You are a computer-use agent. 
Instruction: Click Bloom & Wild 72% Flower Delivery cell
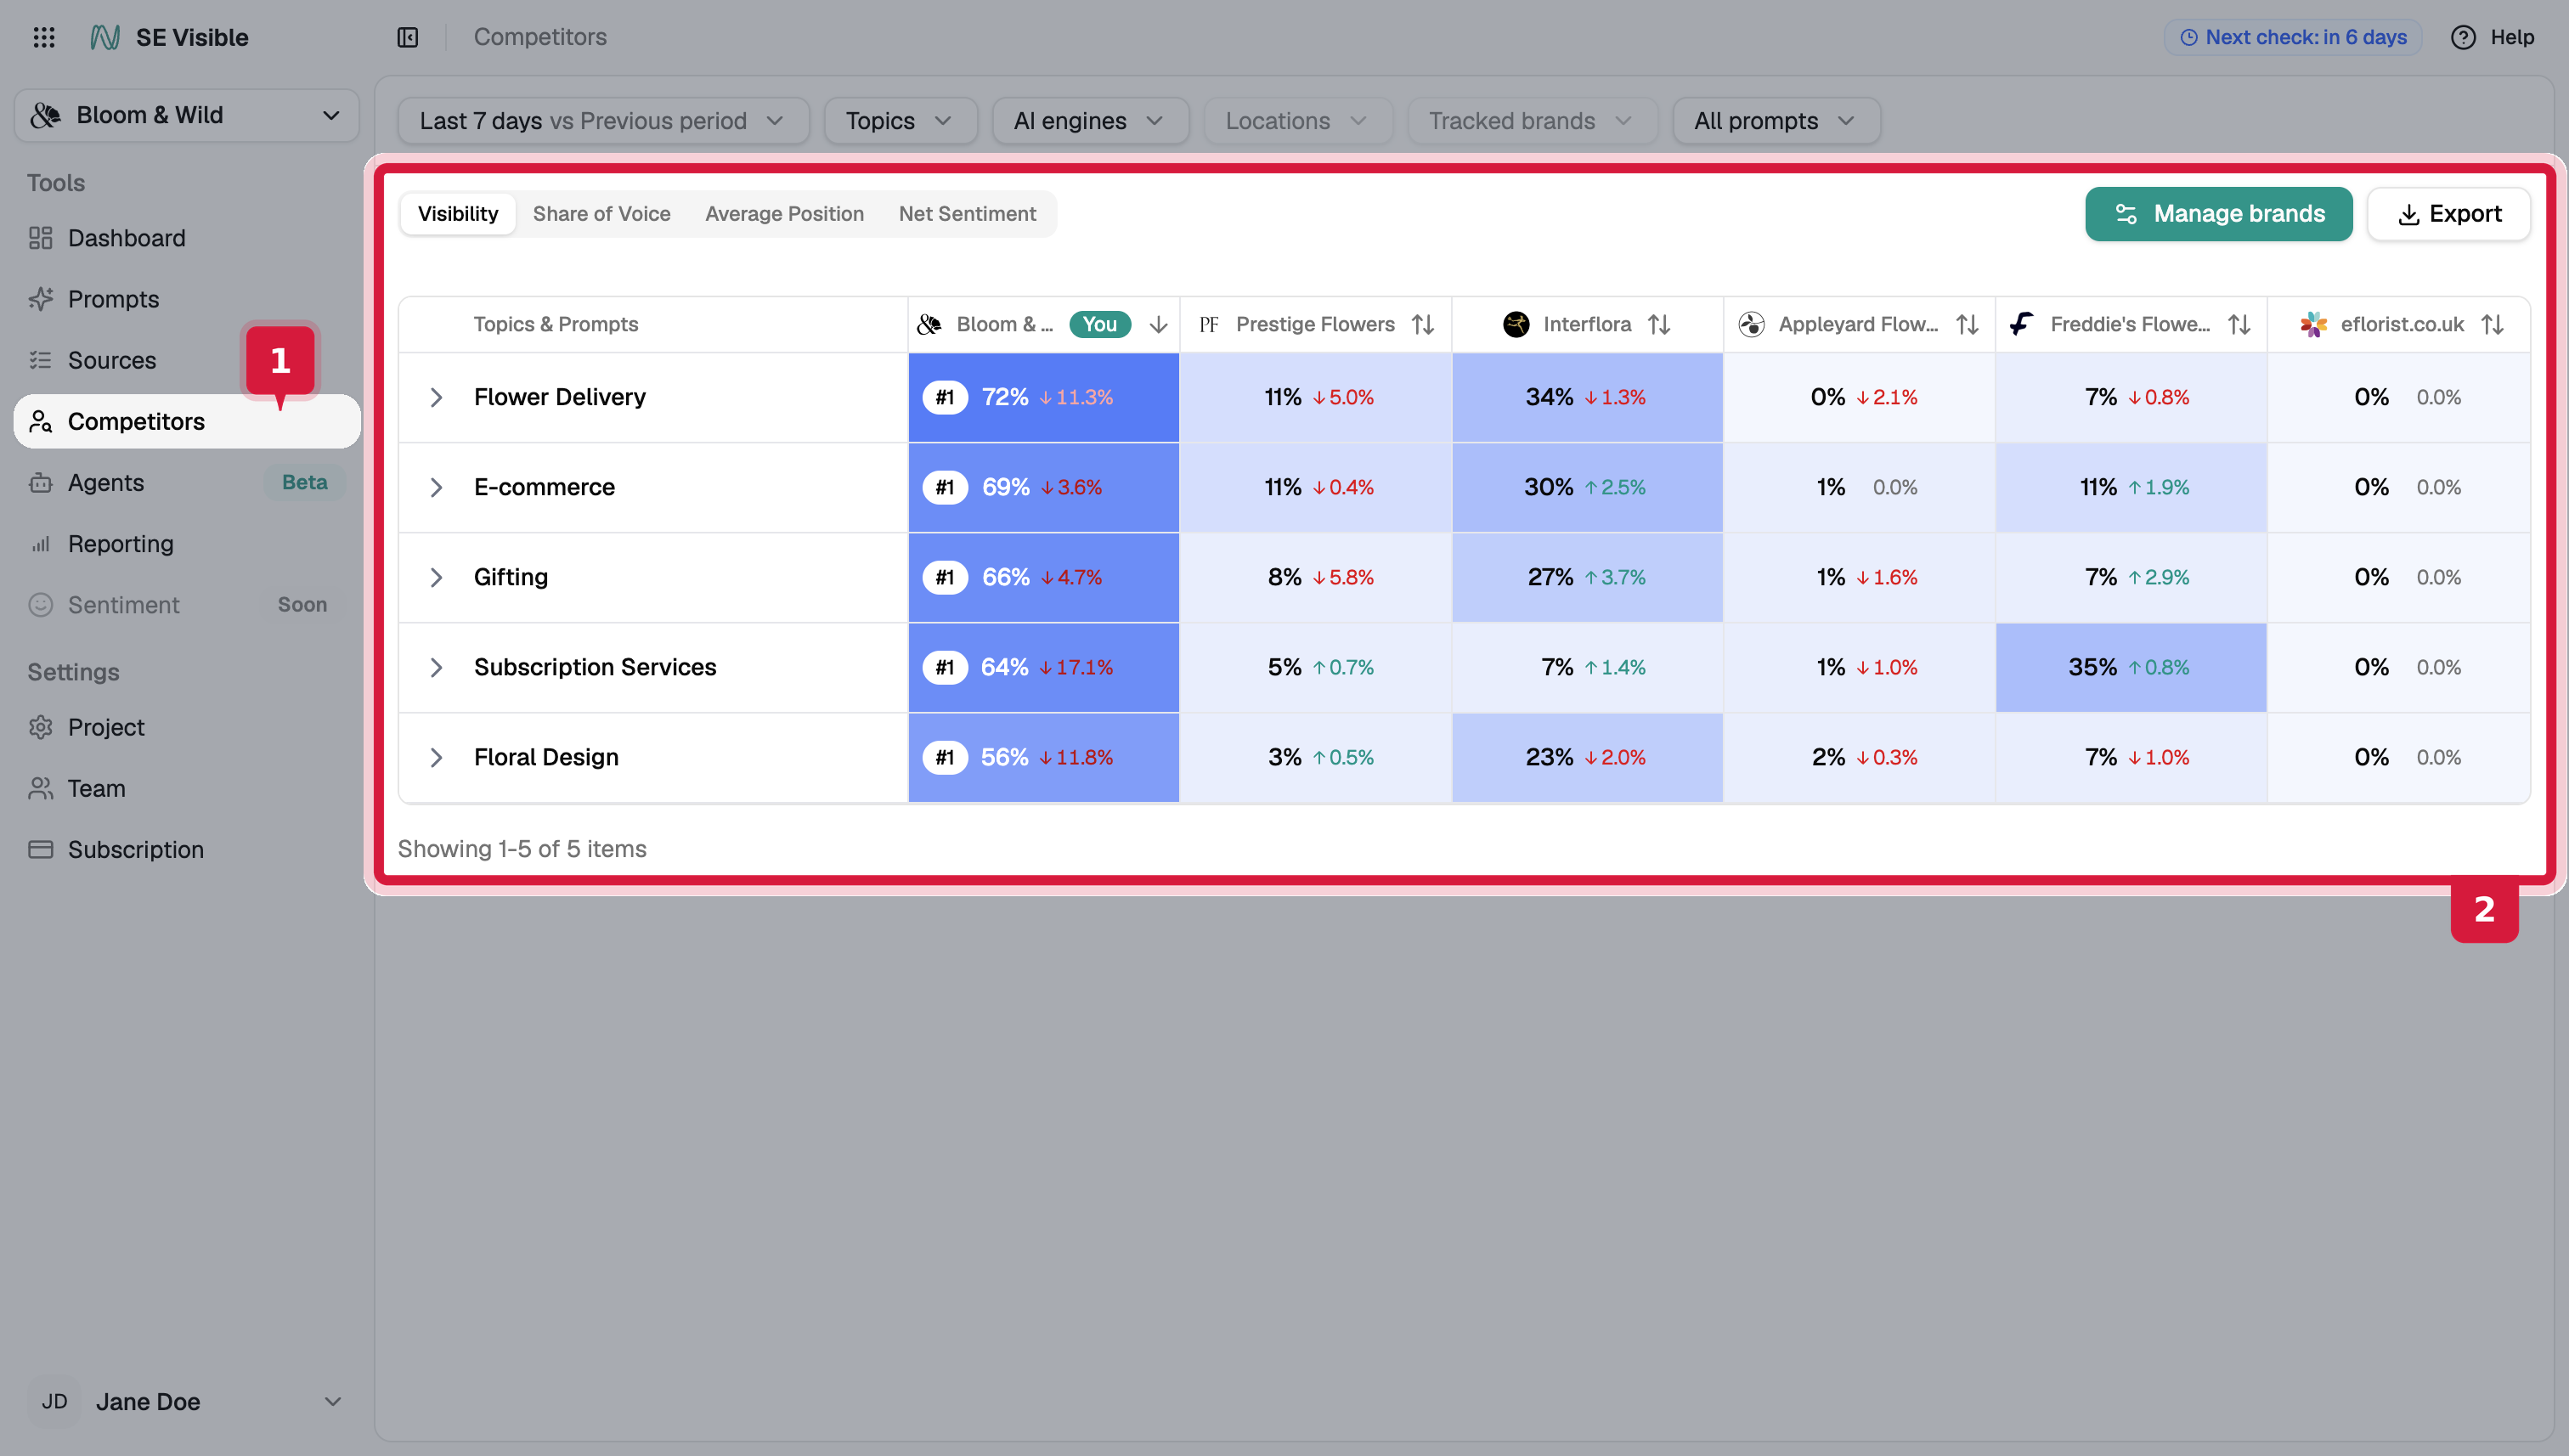point(1044,397)
